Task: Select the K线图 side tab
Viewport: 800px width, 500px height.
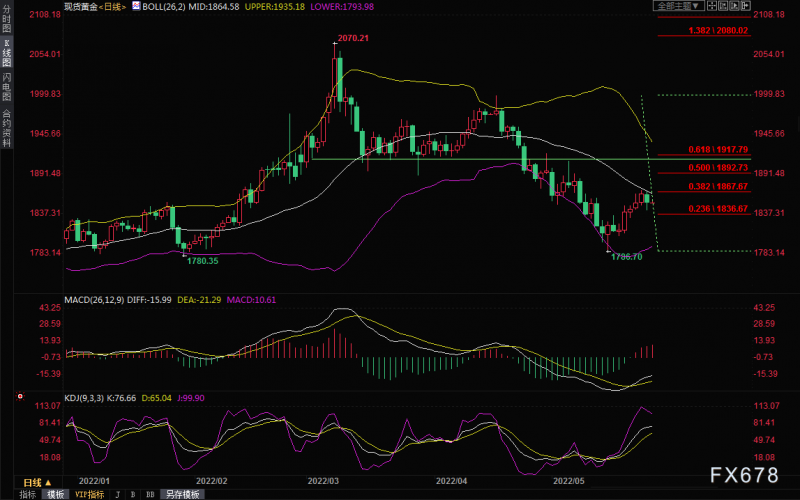Action: tap(7, 53)
